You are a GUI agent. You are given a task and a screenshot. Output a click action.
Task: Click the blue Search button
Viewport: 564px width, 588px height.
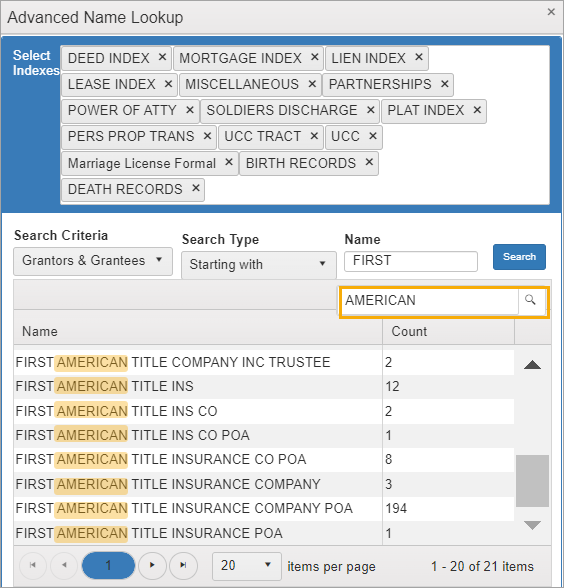[x=519, y=257]
